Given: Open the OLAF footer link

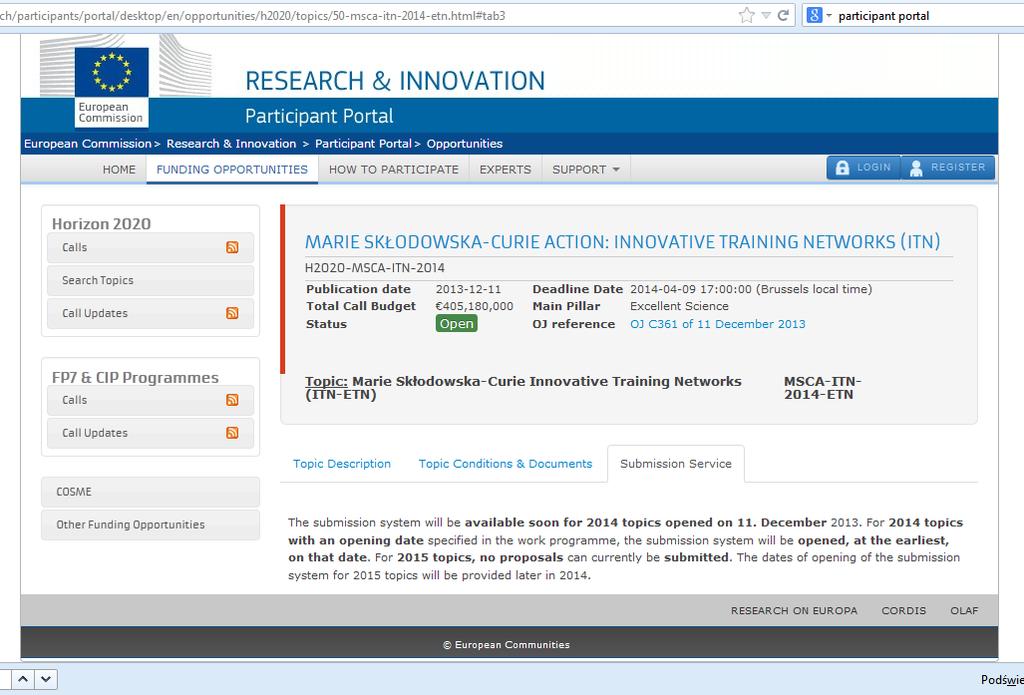Looking at the screenshot, I should point(964,611).
